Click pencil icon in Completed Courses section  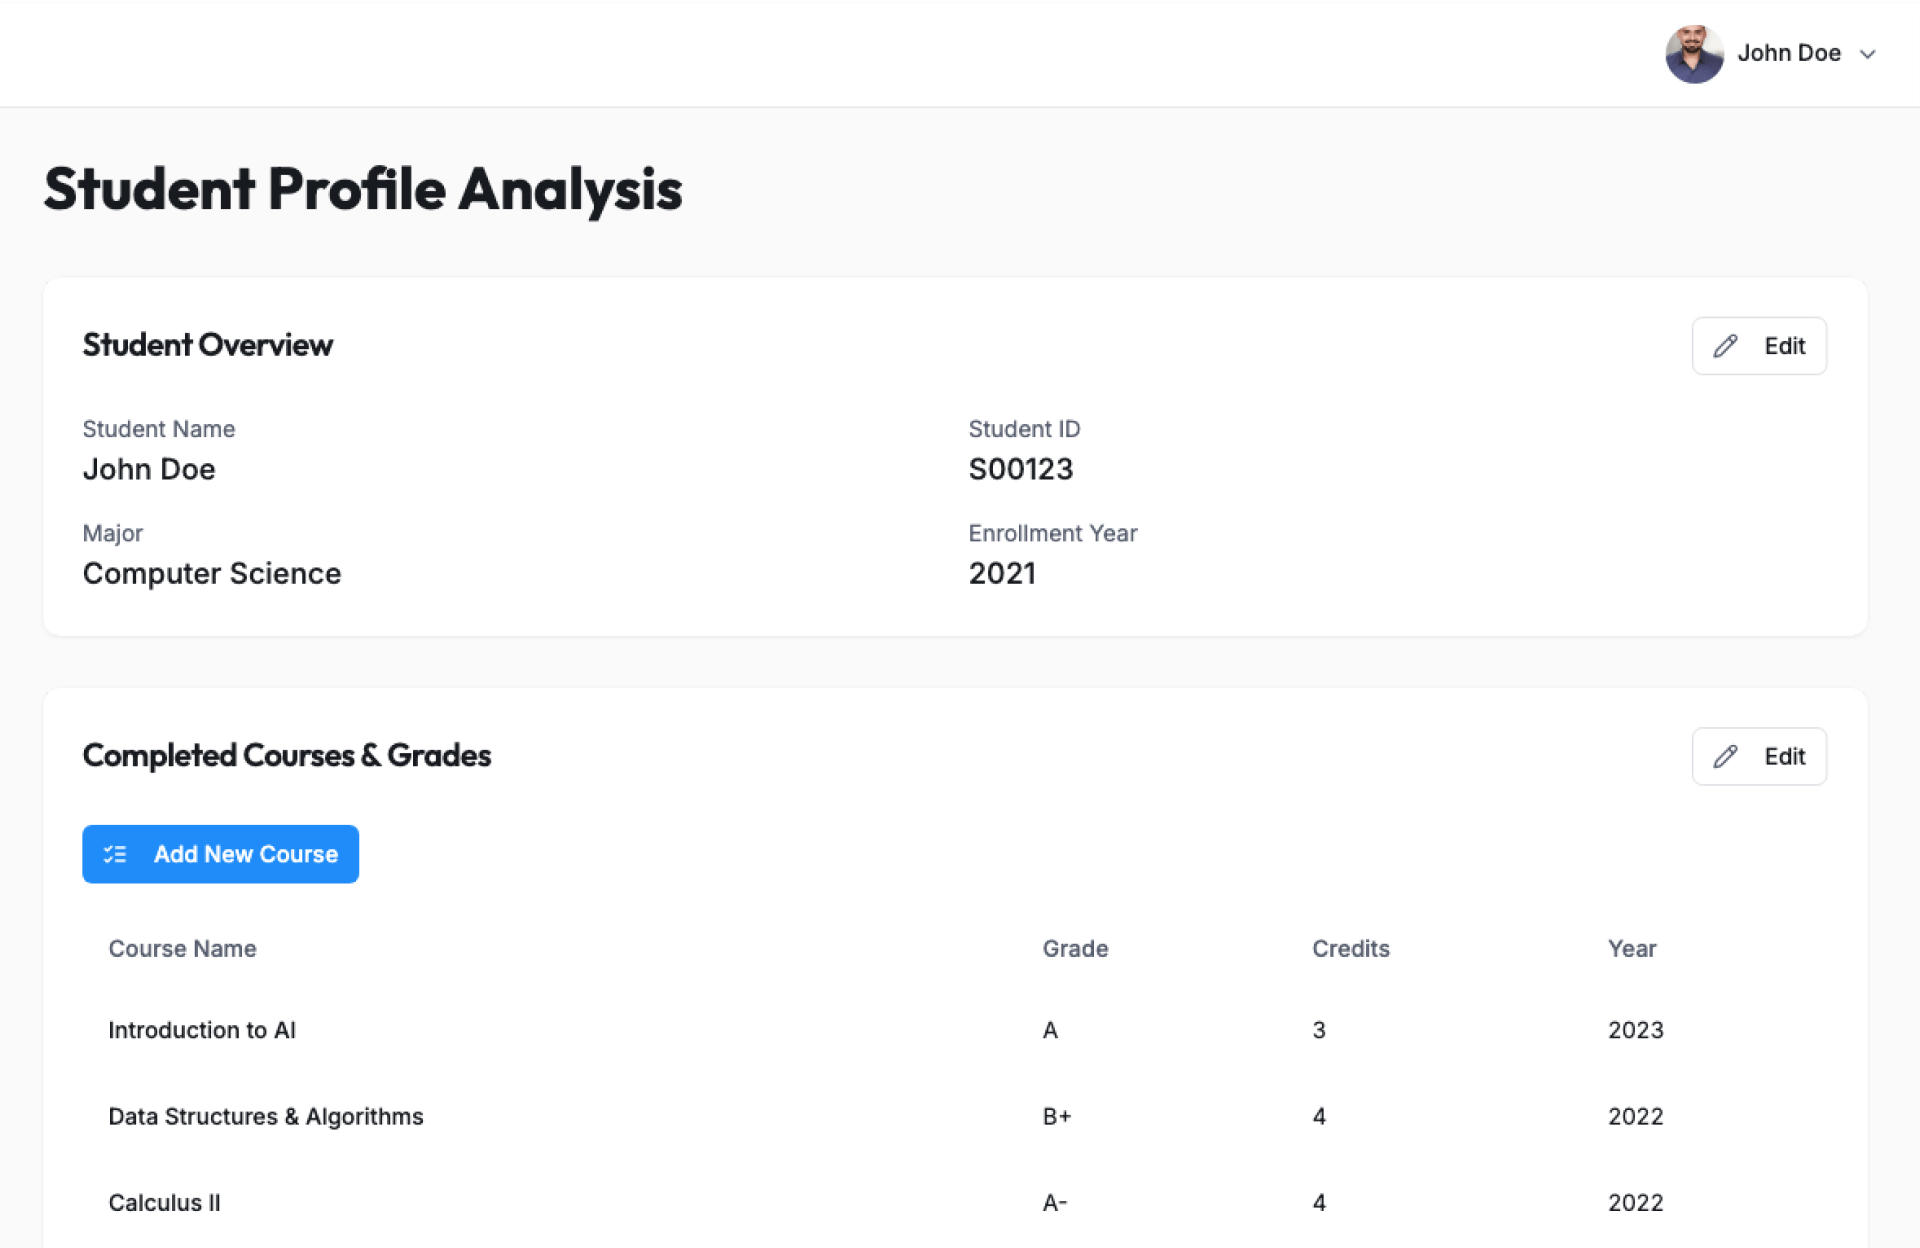click(1725, 757)
